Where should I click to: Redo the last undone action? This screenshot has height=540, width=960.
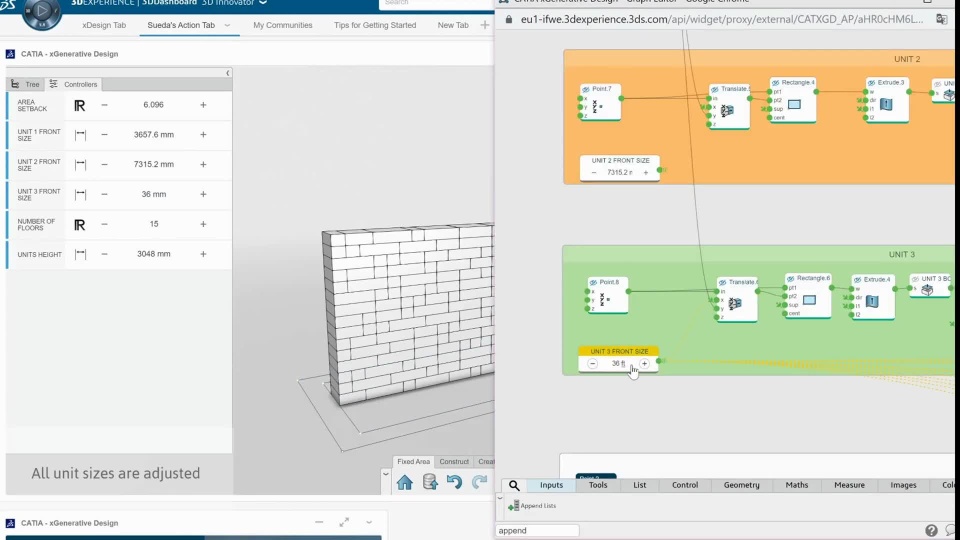point(479,482)
